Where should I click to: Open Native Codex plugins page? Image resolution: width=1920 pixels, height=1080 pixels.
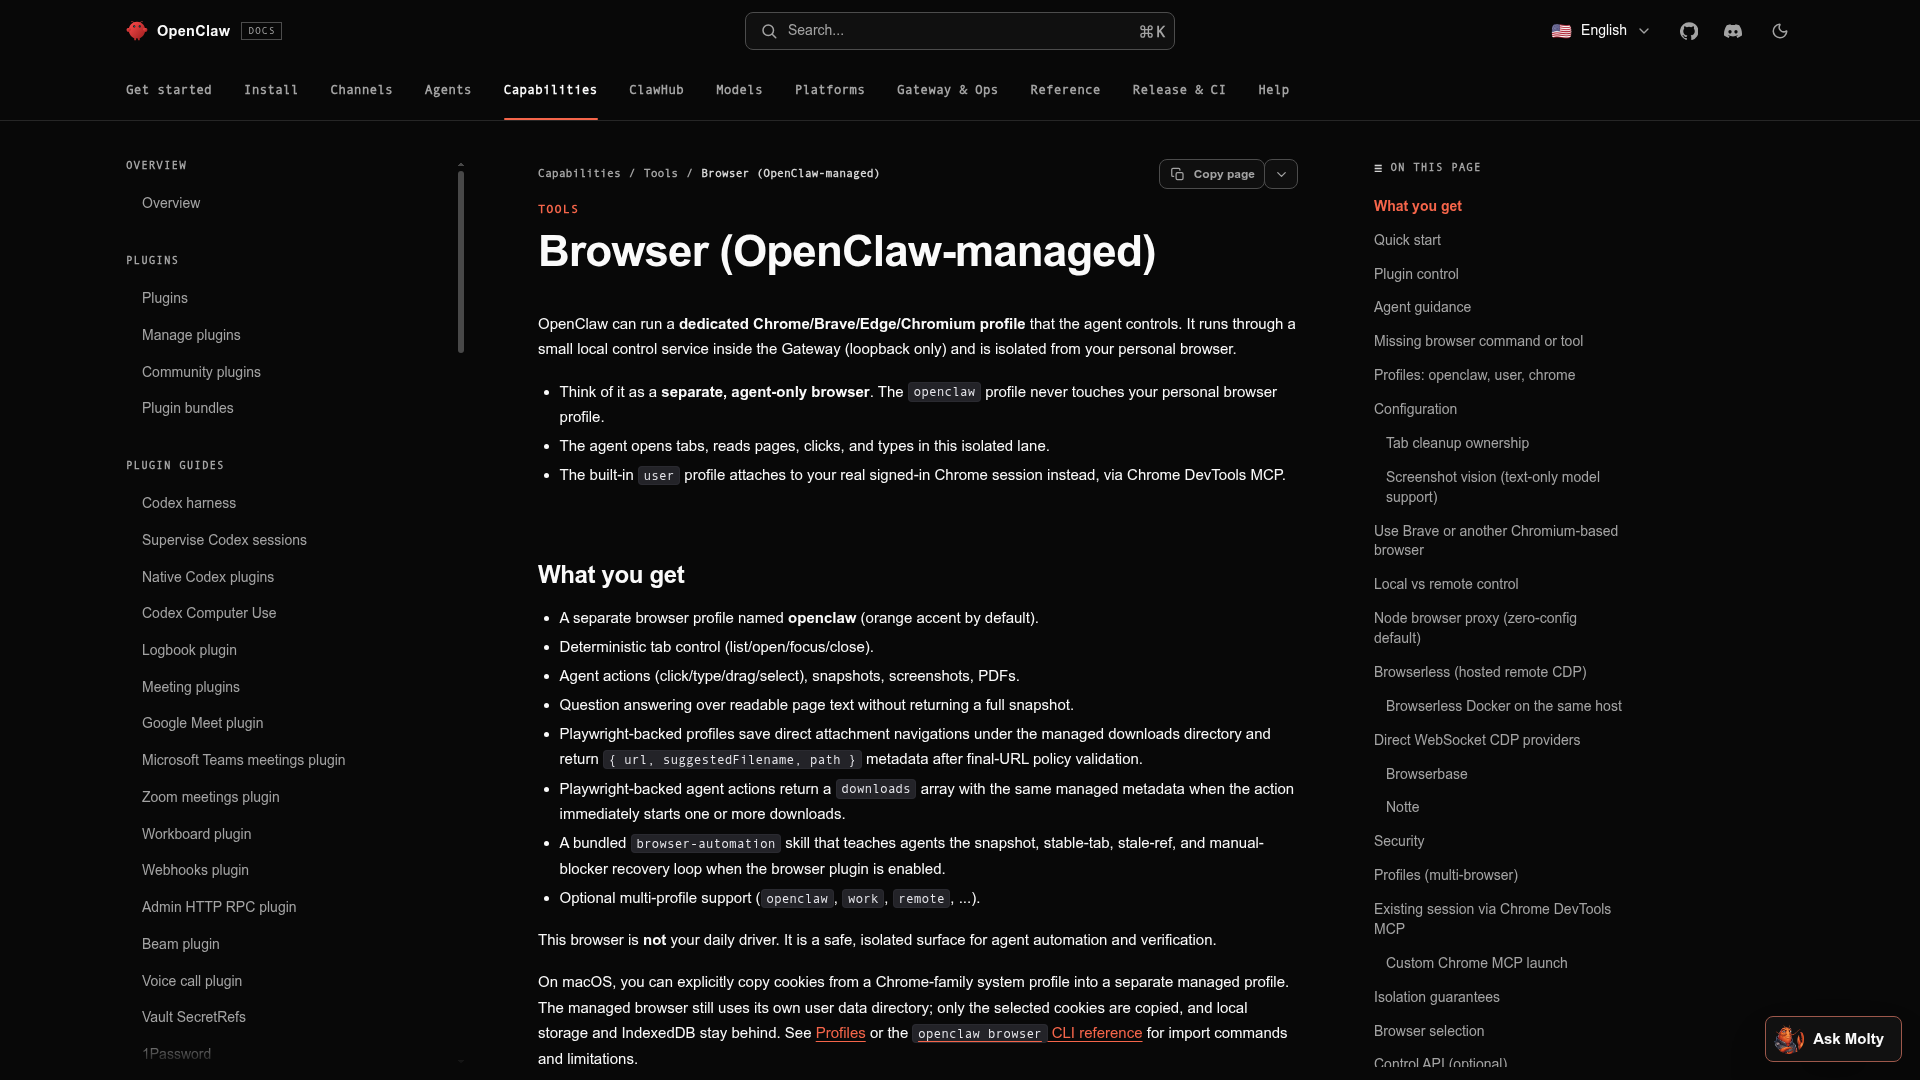[208, 577]
